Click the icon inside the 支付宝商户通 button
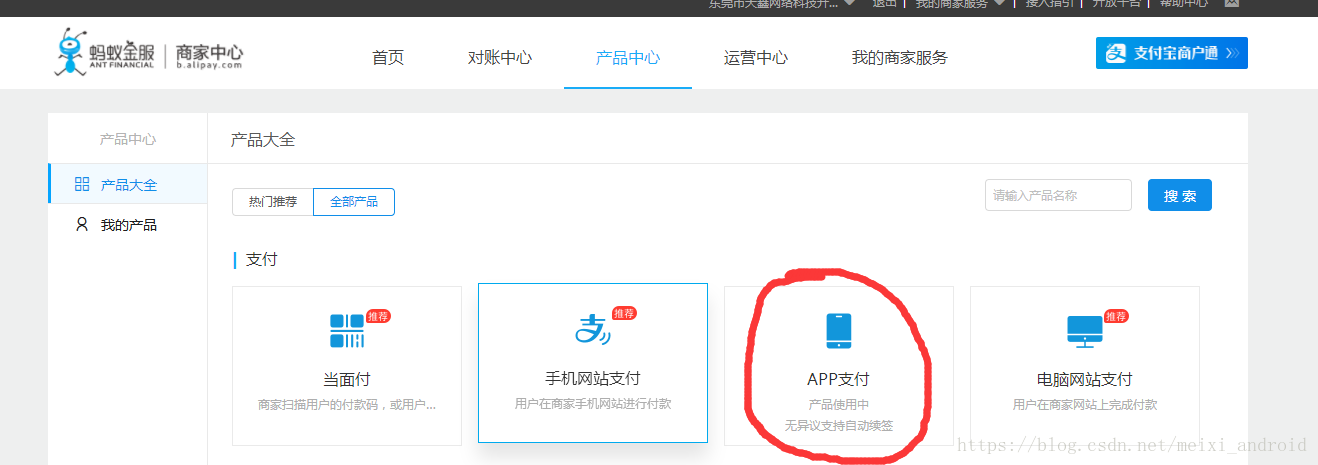Viewport: 1318px width, 465px height. (x=1115, y=53)
